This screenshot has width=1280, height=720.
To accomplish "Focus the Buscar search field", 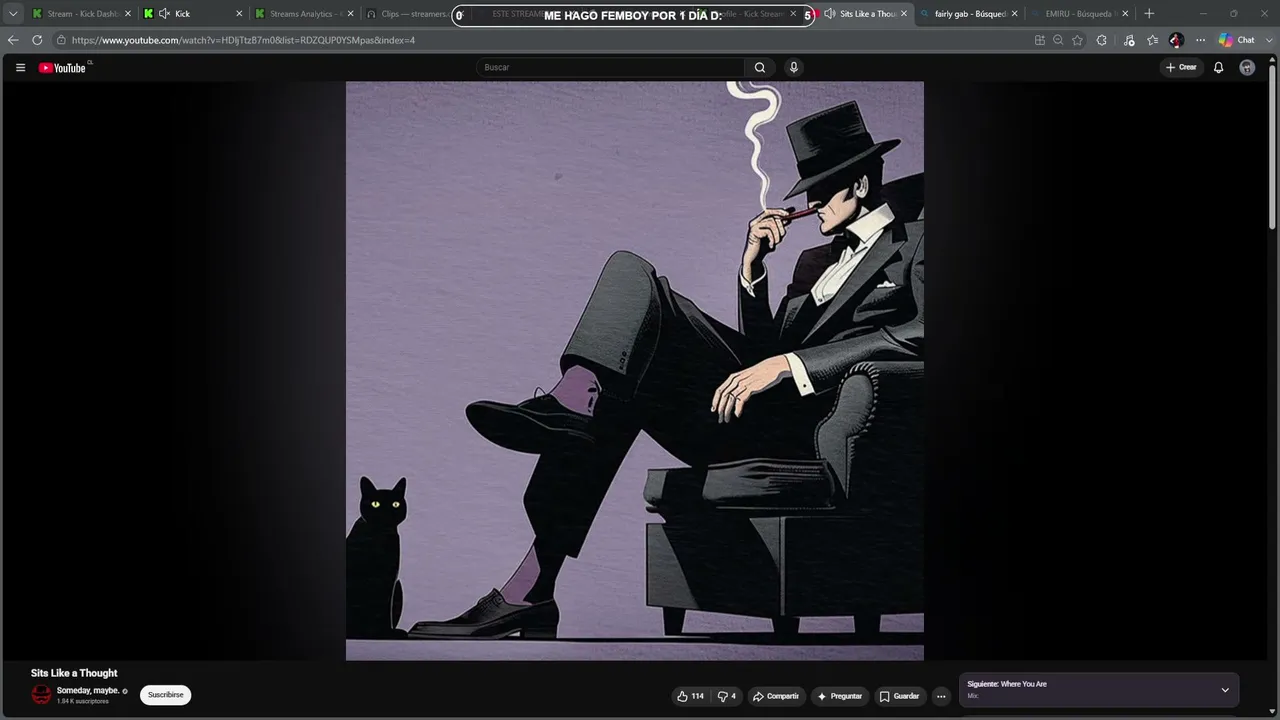I will tap(610, 67).
